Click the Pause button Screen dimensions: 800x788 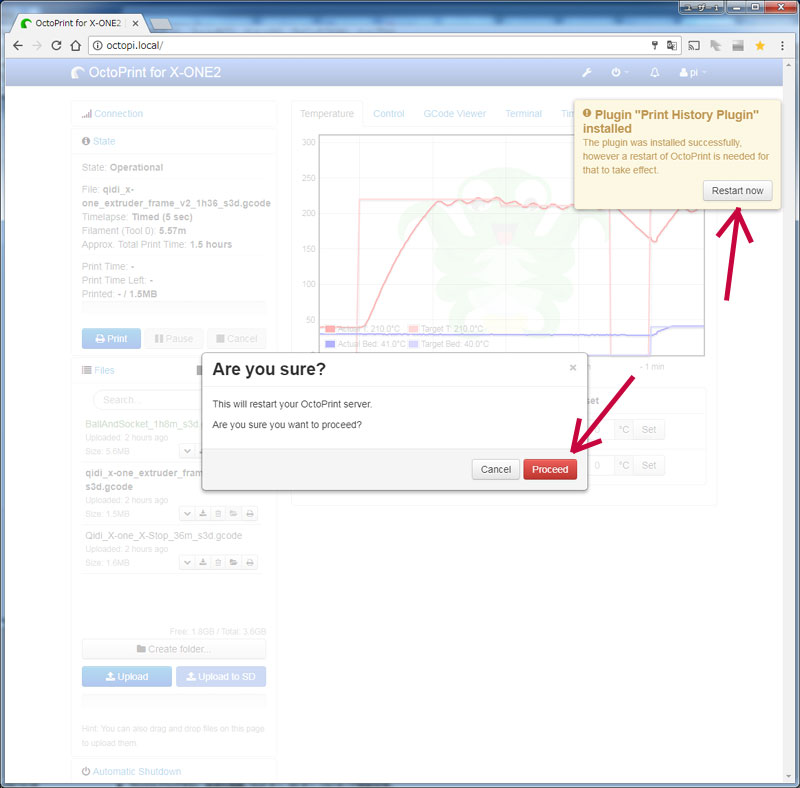pos(173,338)
